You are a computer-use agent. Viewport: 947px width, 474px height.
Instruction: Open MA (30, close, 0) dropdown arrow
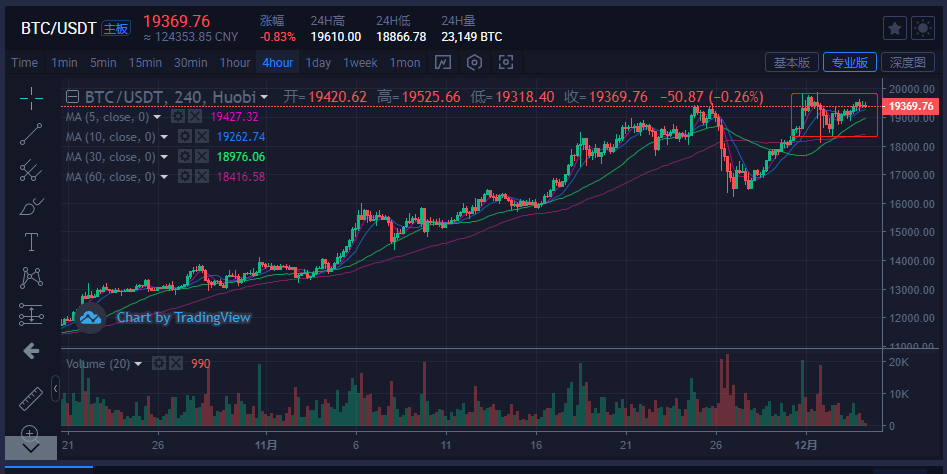coord(164,157)
